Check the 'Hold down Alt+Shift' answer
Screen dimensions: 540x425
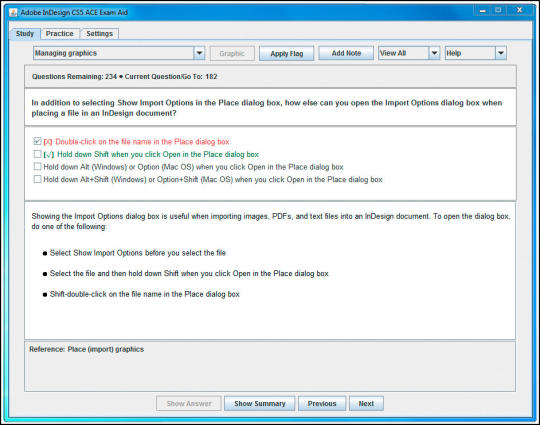tap(37, 179)
